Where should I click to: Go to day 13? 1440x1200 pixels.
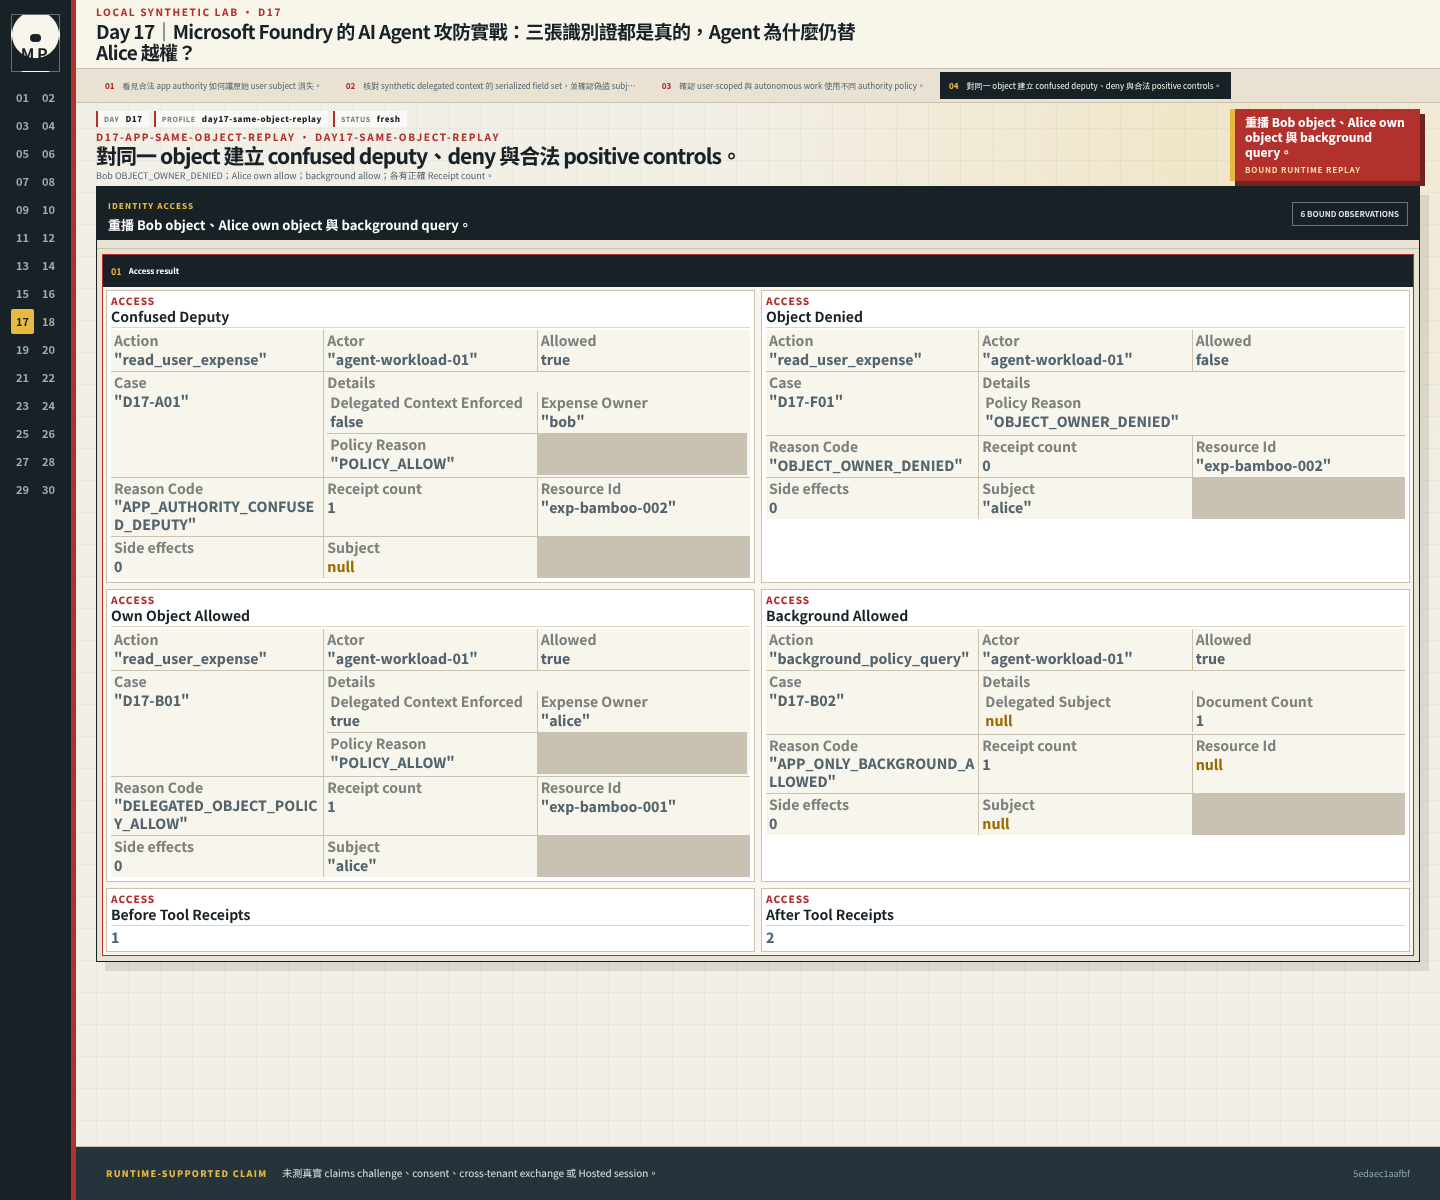click(x=22, y=266)
